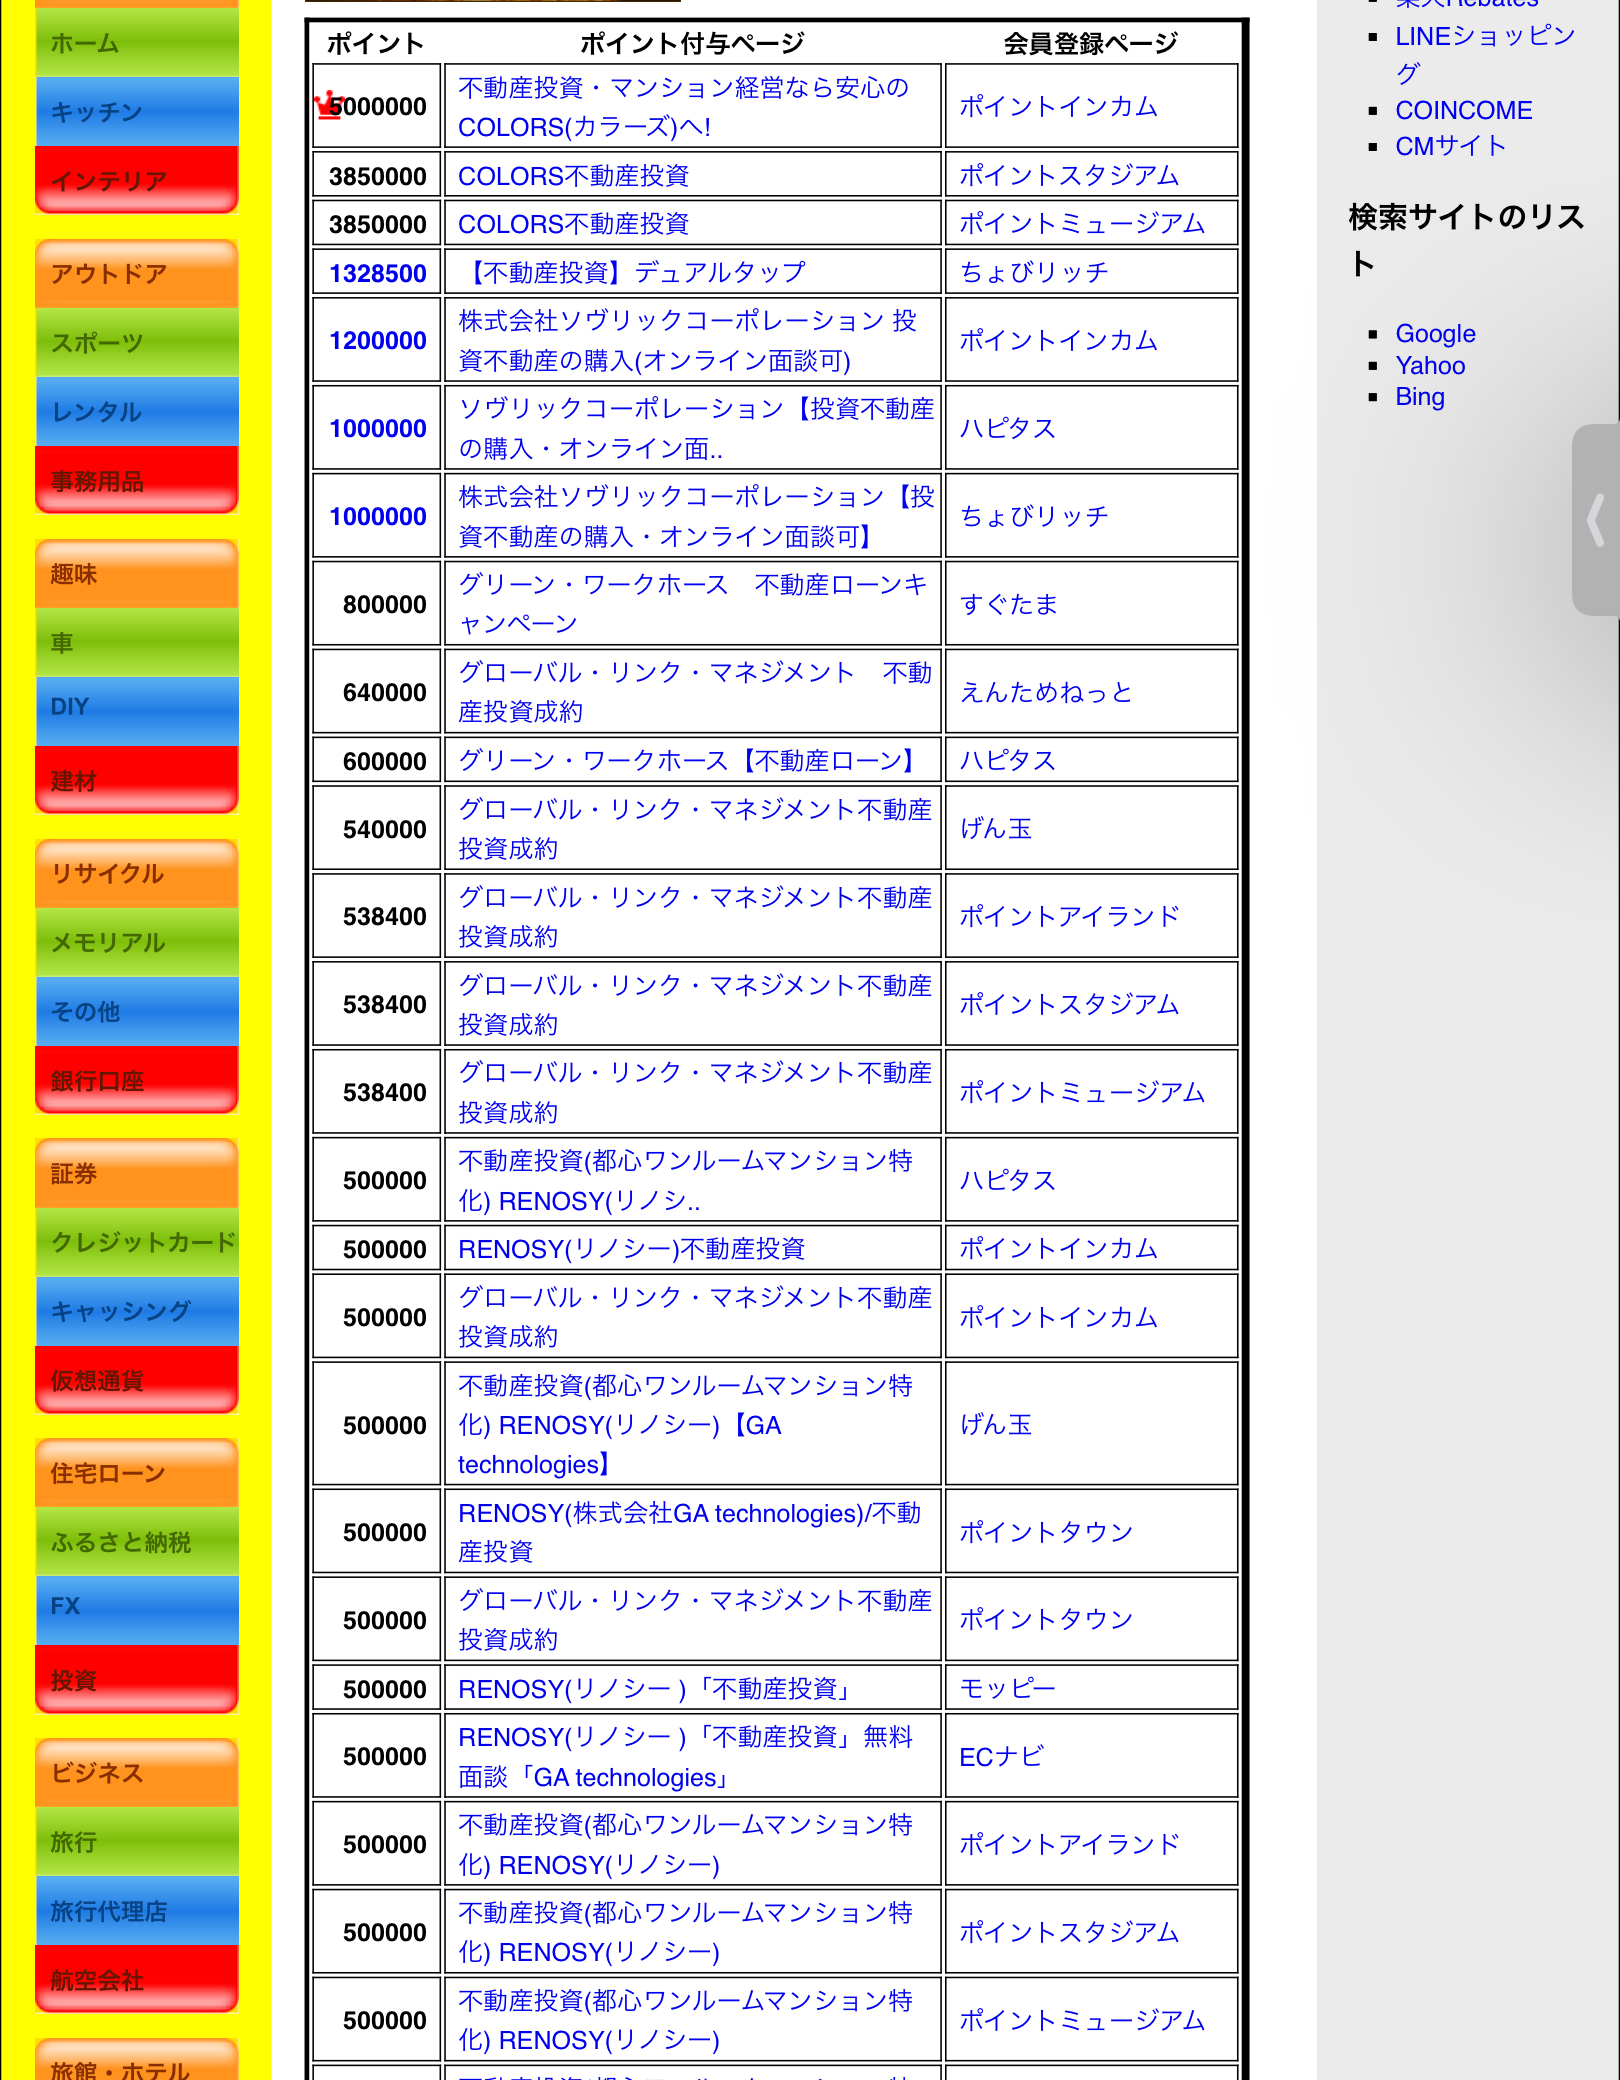This screenshot has height=2080, width=1620.
Task: Open the RENOSY(リノシー)「不動産投資」無料面談 link
Action: coord(686,1757)
